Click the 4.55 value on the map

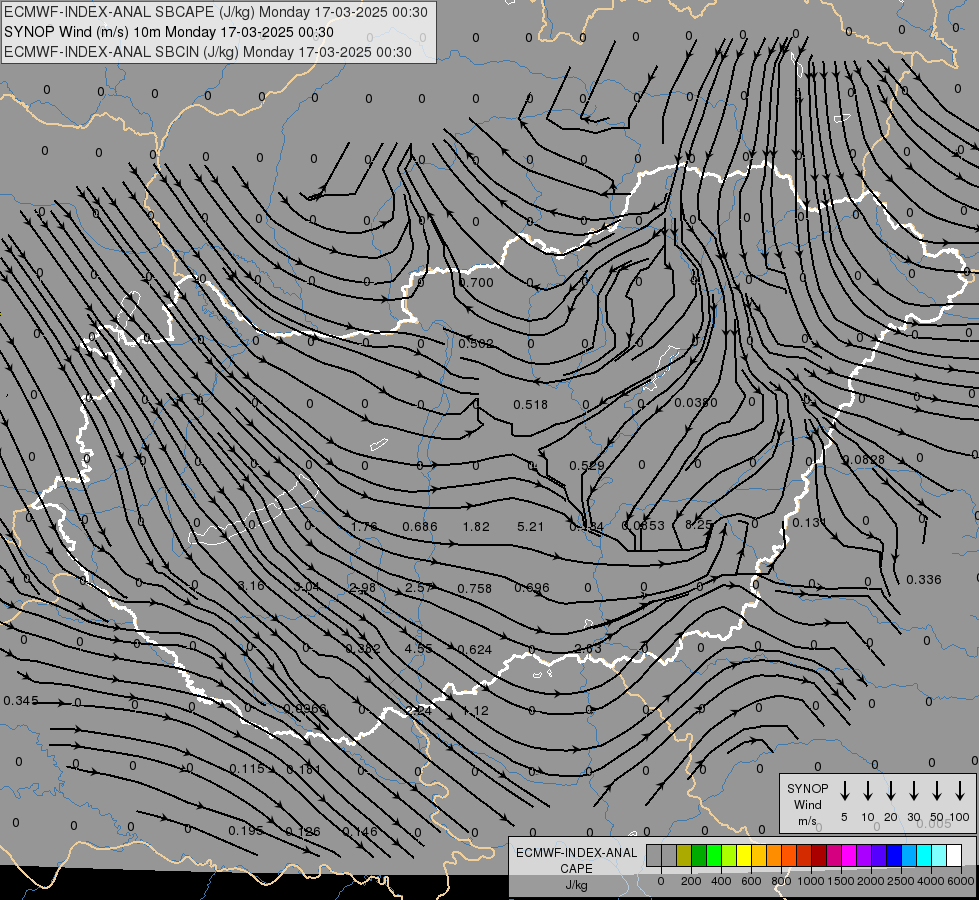pos(418,648)
